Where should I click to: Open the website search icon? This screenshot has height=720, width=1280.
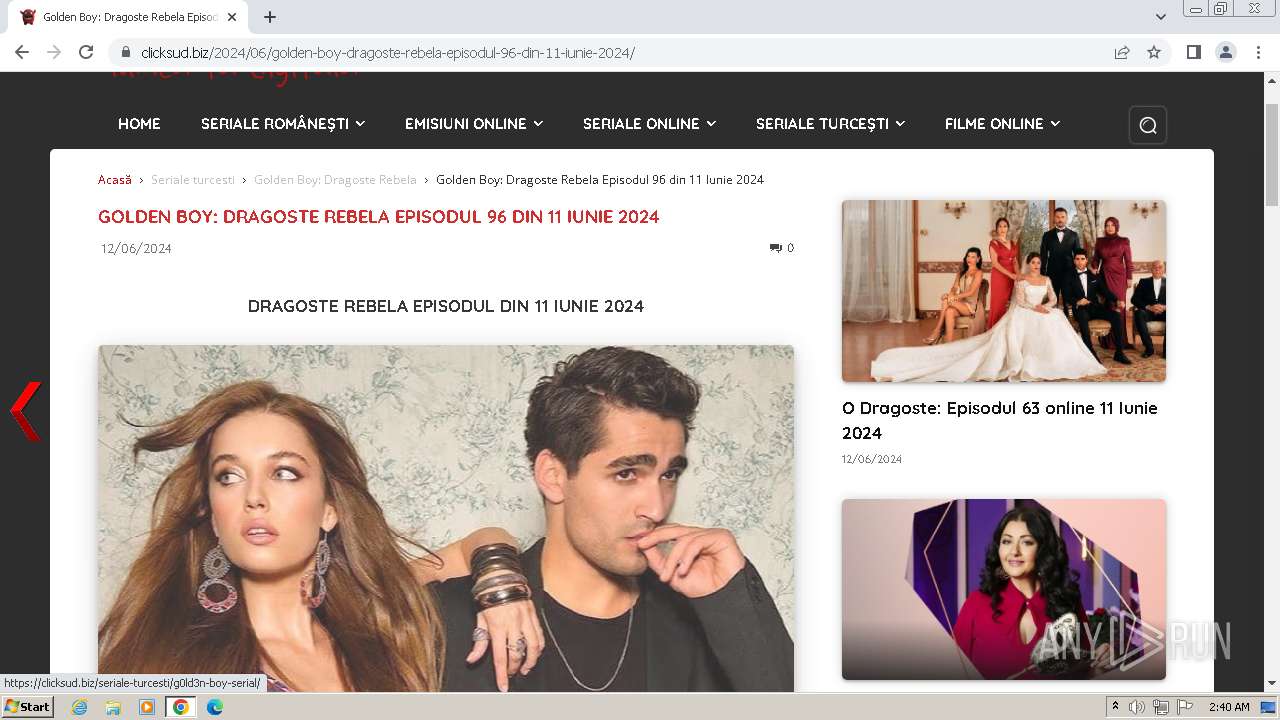(x=1148, y=125)
